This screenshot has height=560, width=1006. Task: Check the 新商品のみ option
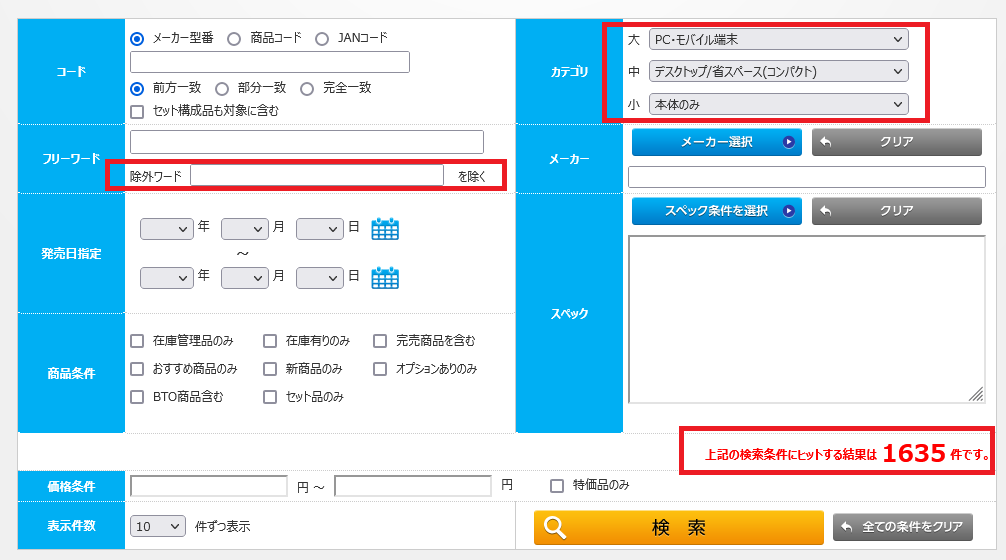[270, 369]
